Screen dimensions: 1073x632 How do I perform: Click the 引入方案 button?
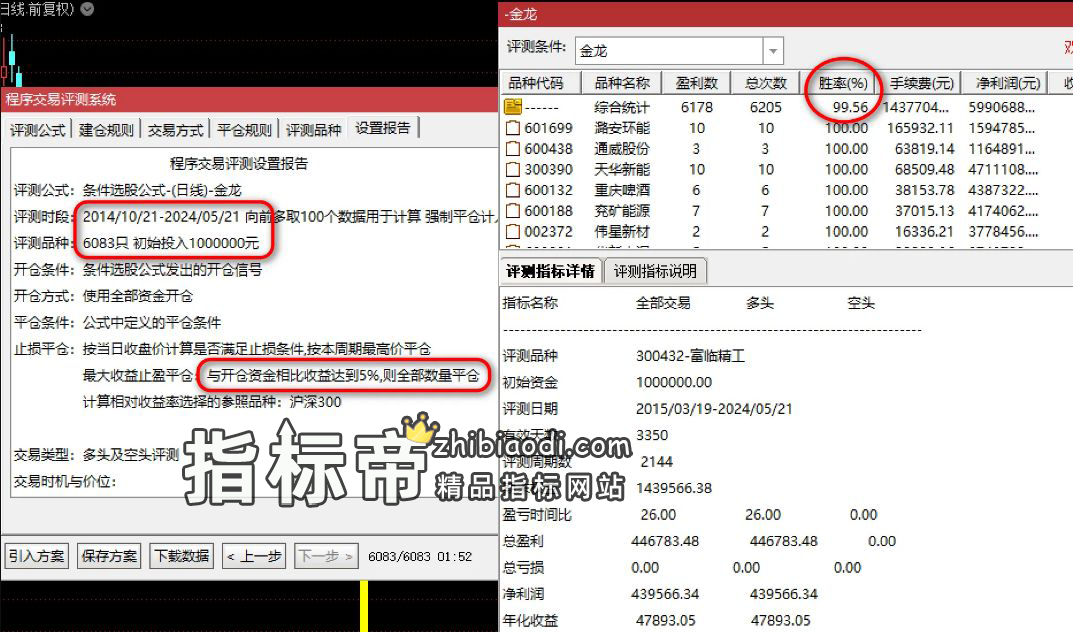pyautogui.click(x=37, y=556)
